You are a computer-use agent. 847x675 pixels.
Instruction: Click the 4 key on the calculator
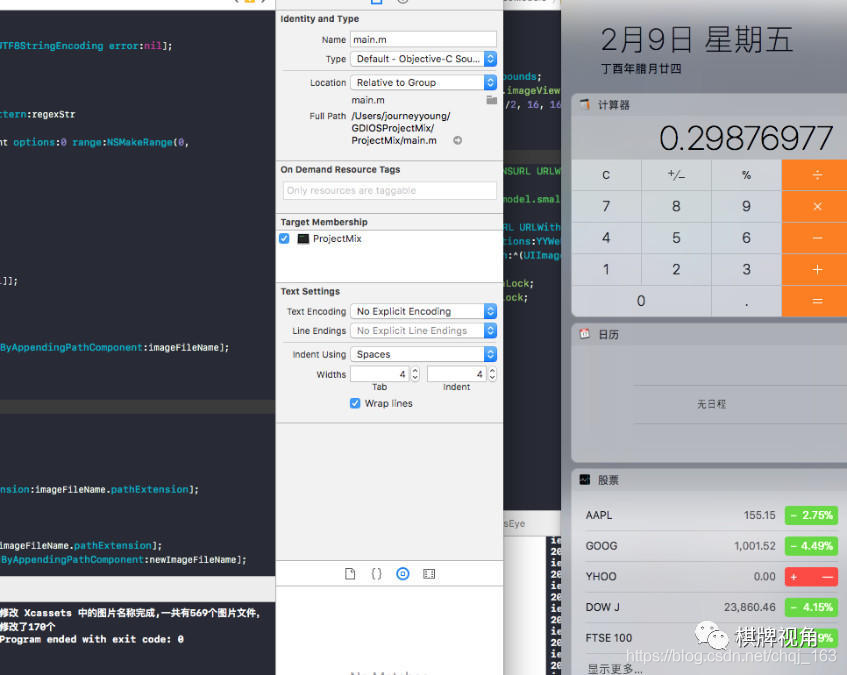606,238
